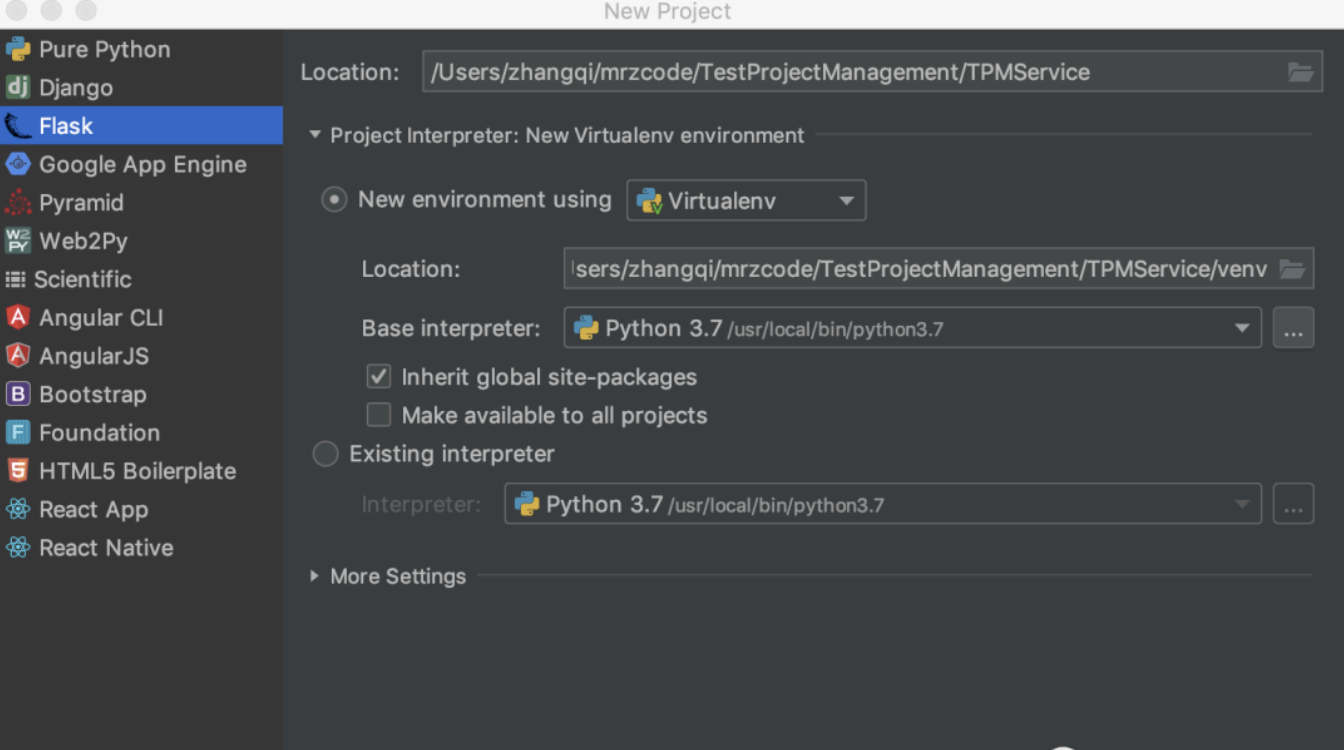Click the Inherit global site-packages label
This screenshot has height=750, width=1344.
(549, 377)
